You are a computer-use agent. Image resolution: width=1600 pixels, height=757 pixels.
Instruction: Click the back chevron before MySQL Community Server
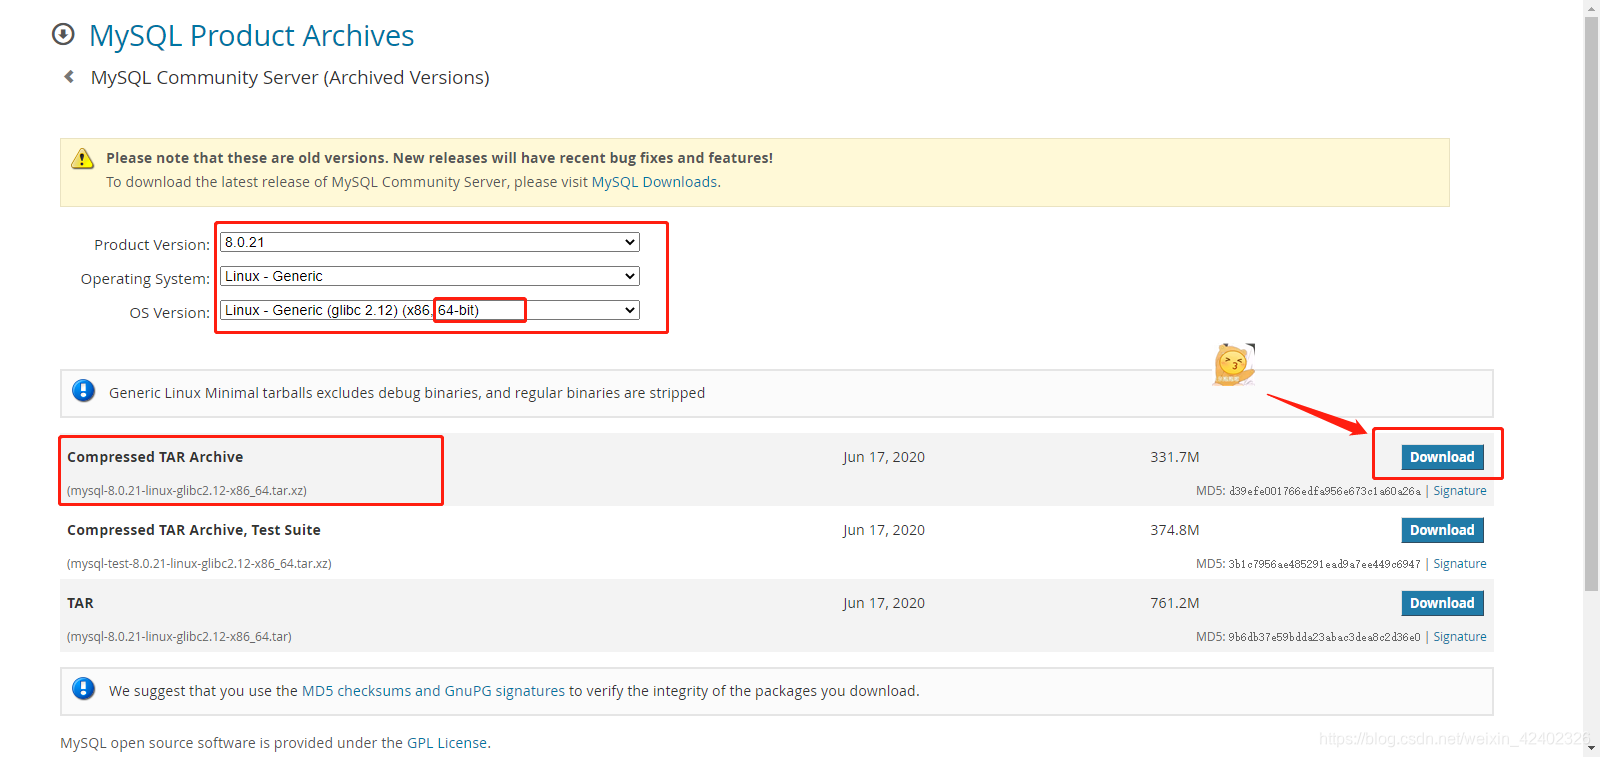69,76
